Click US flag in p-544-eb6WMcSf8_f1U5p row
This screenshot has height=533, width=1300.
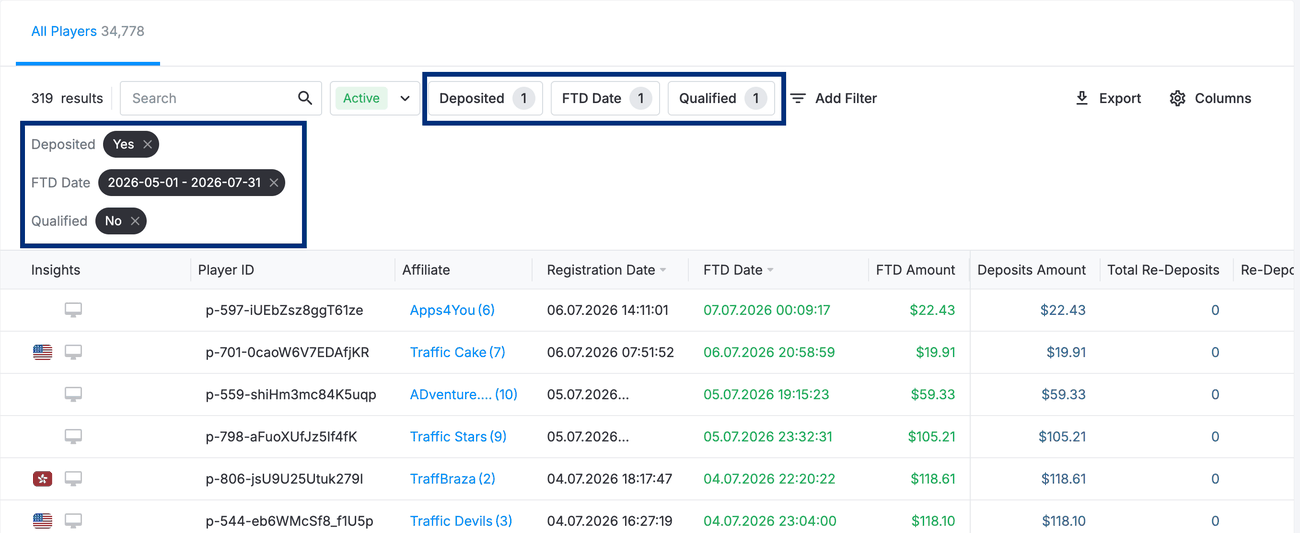tap(42, 521)
